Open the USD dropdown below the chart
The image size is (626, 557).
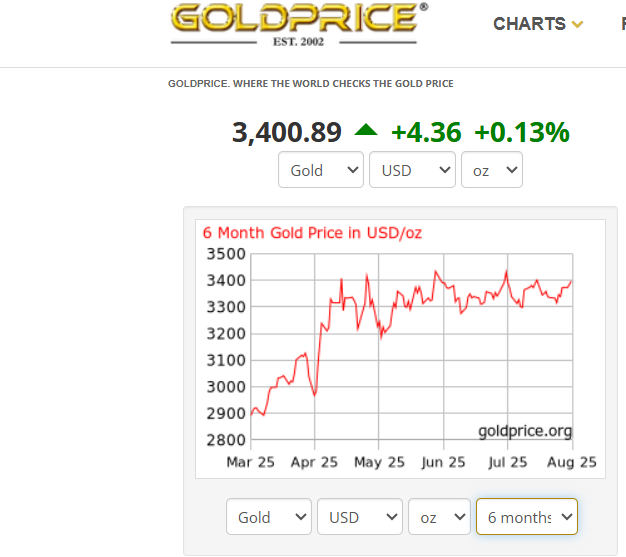point(359,517)
